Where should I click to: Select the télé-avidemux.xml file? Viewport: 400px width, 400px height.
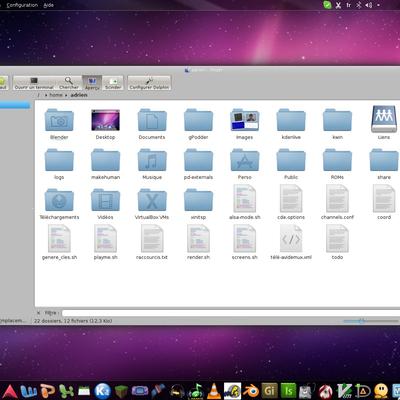pyautogui.click(x=291, y=242)
